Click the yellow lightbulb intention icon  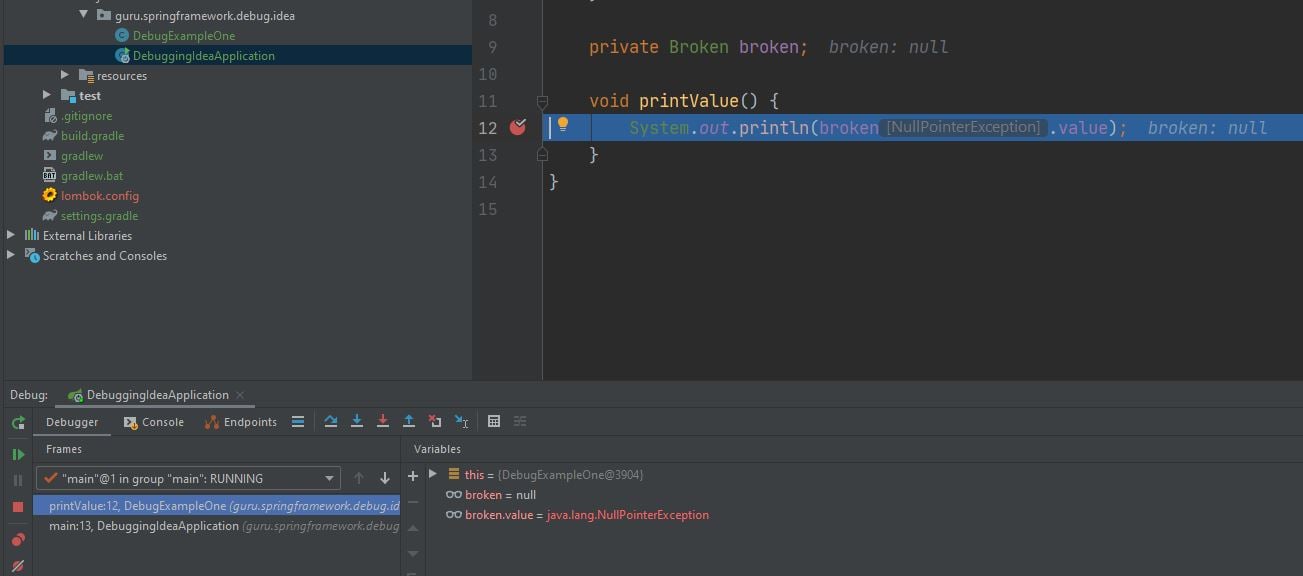pos(563,125)
